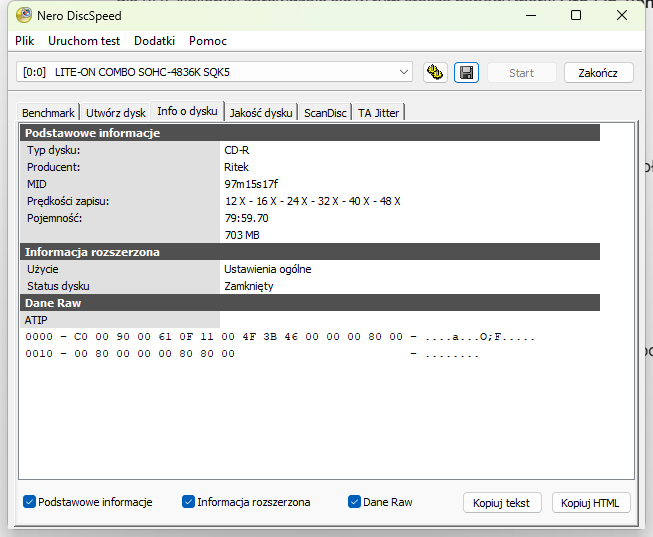Switch to the Benchmark tab
This screenshot has width=653, height=537.
48,113
